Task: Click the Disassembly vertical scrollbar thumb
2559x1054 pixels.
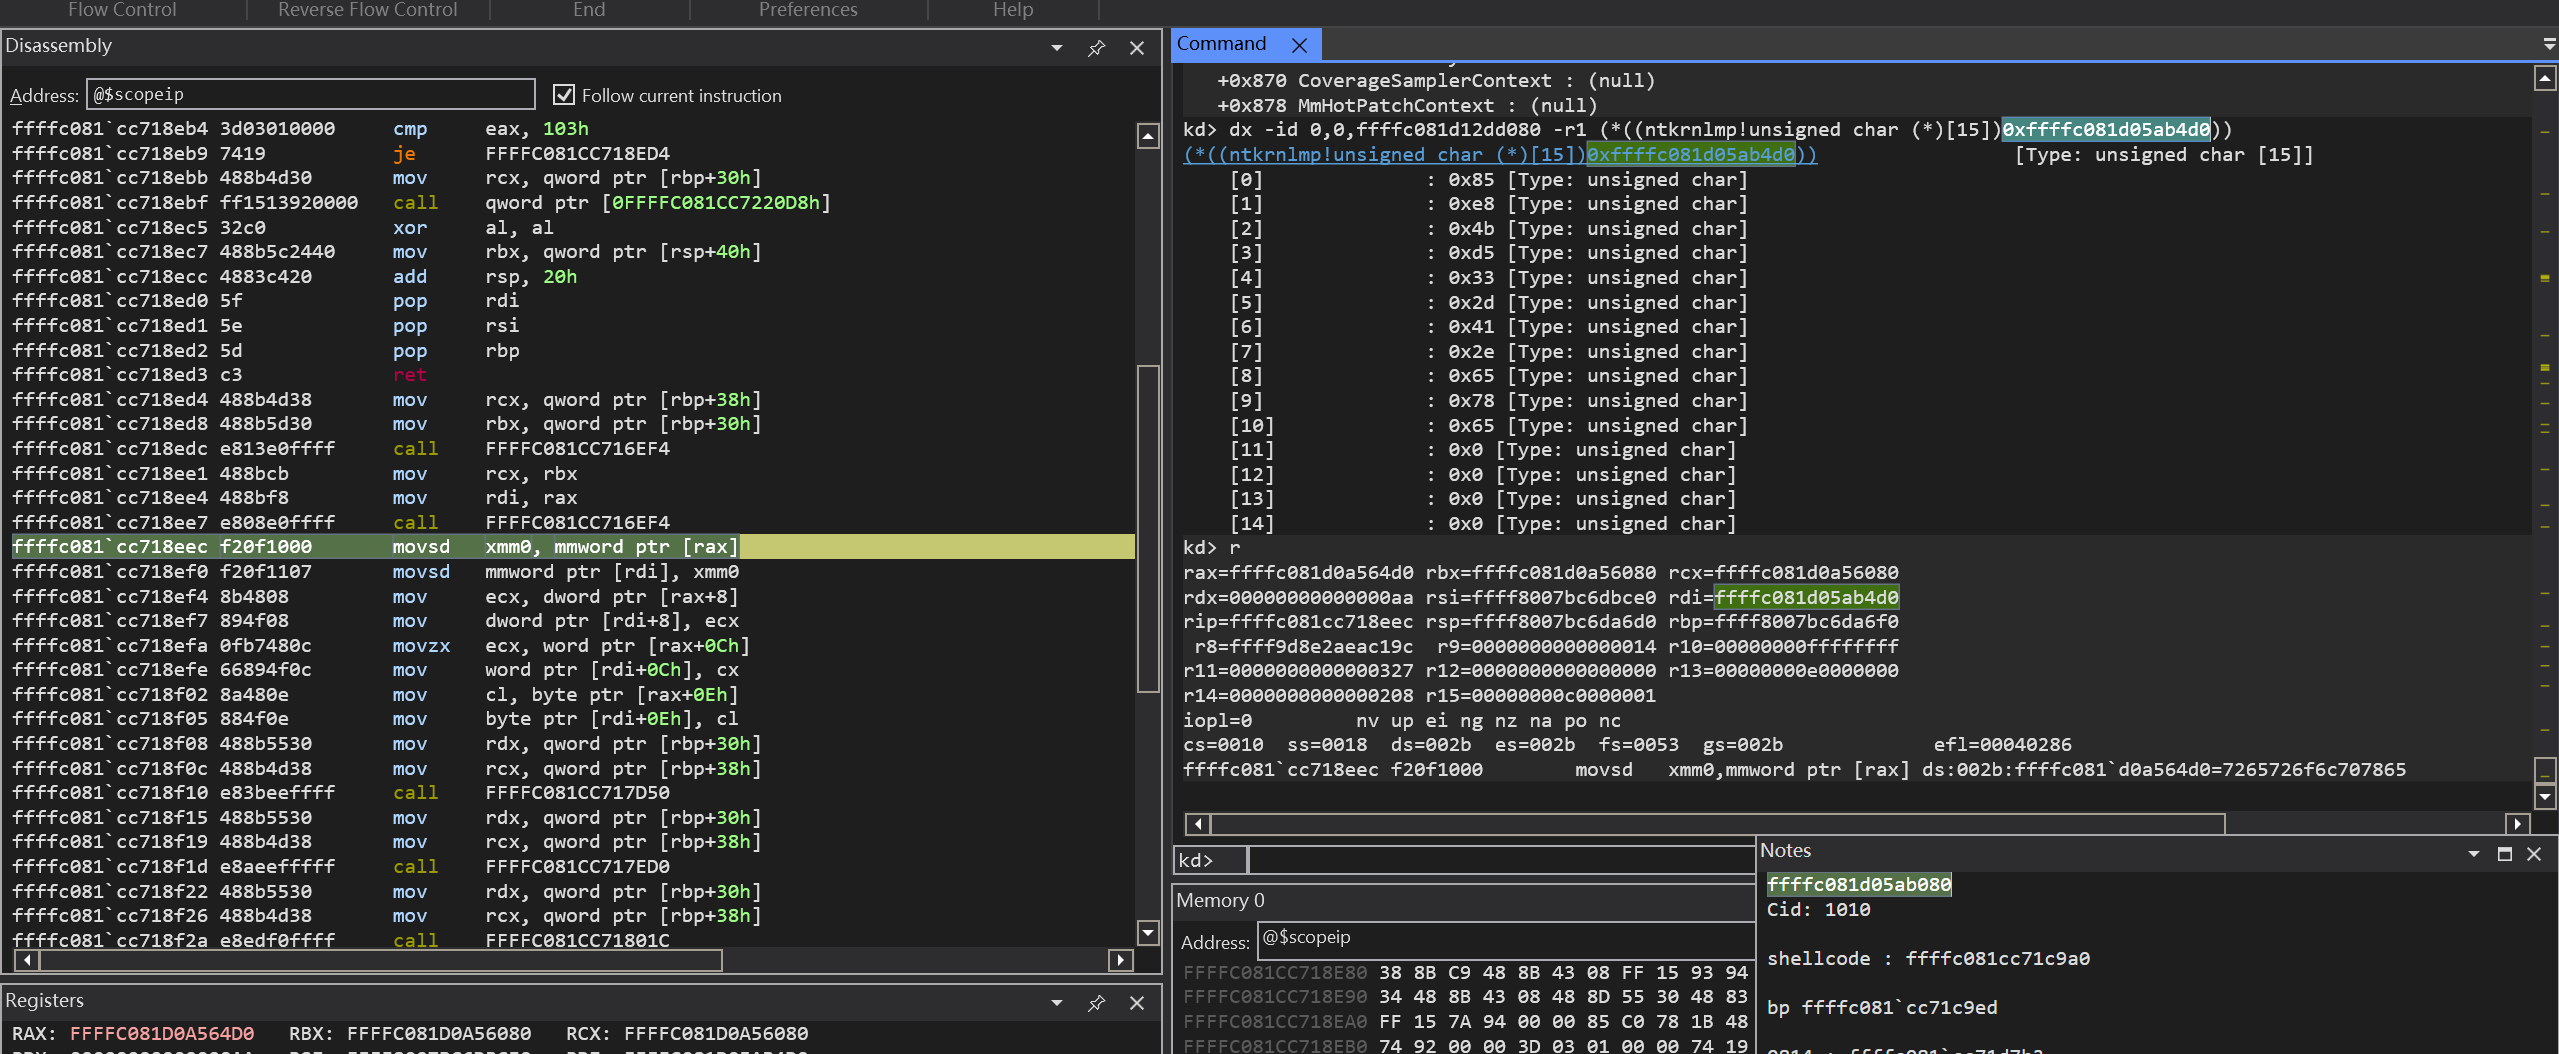Action: coord(1148,528)
